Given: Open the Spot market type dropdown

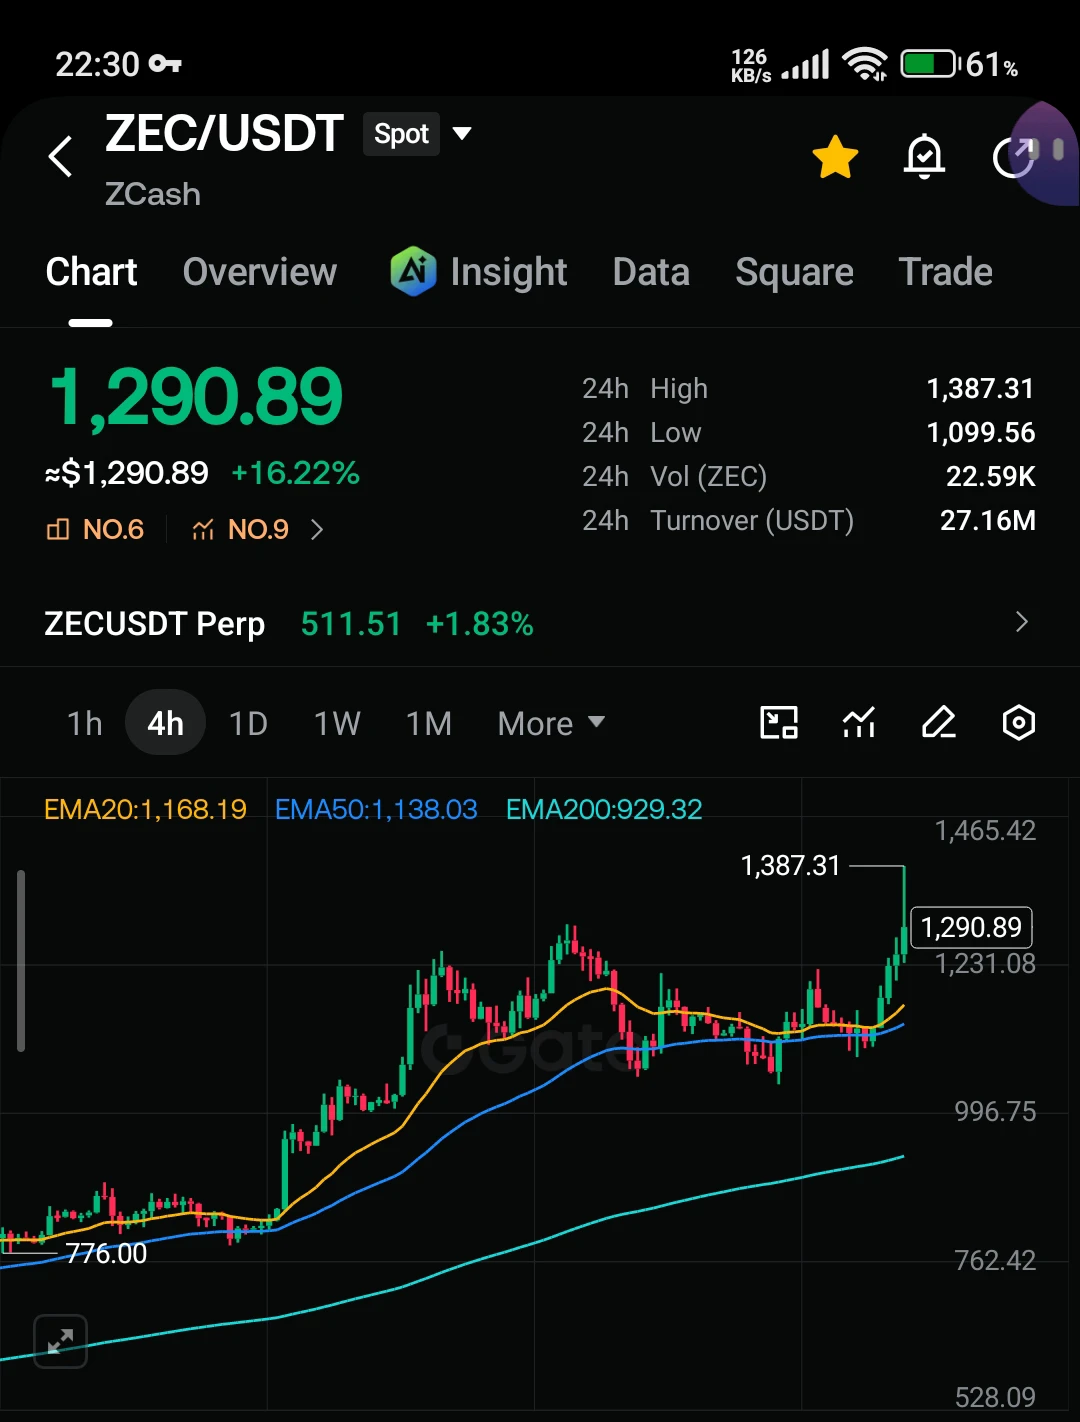Looking at the screenshot, I should (x=418, y=134).
